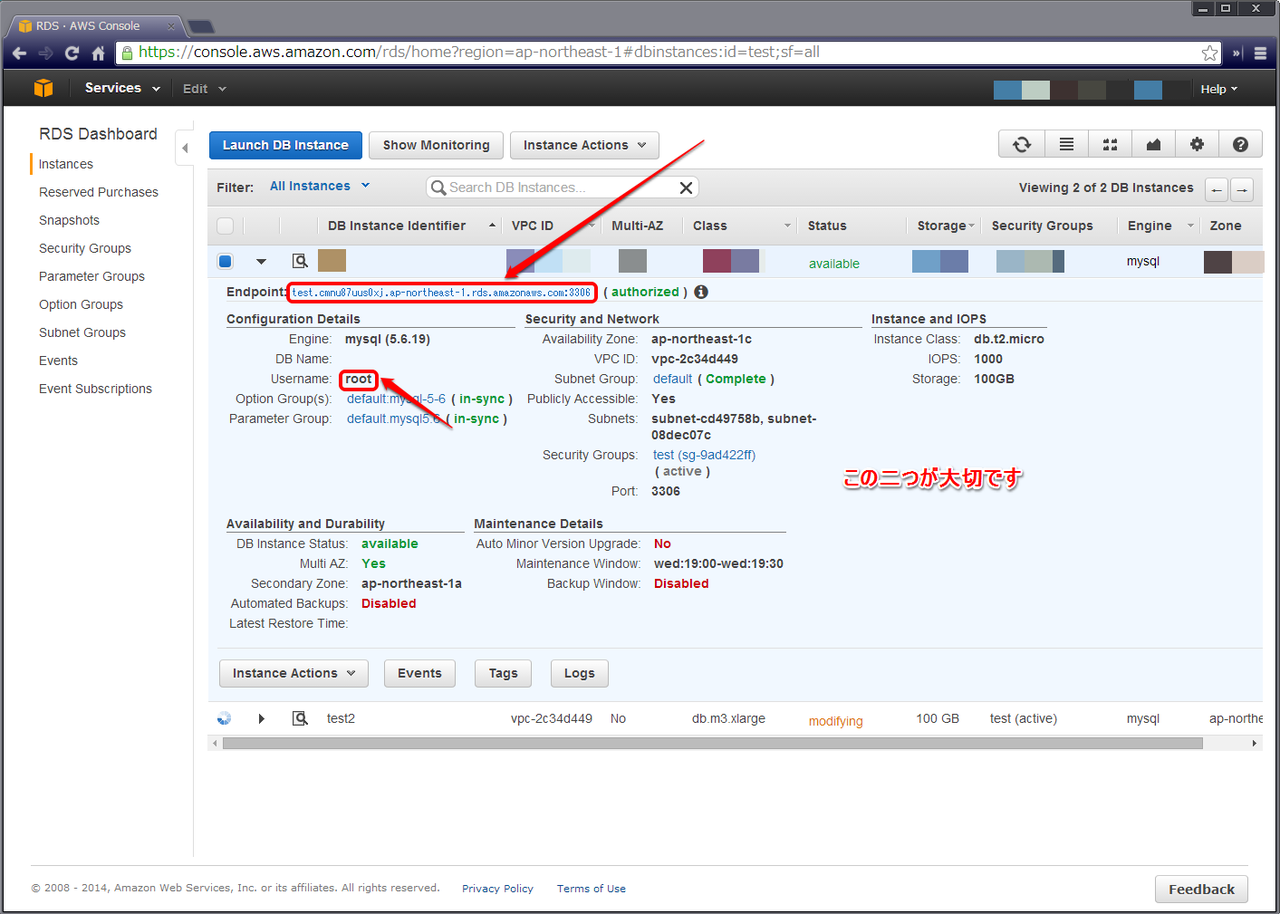1280x914 pixels.
Task: Open the Instance Actions dropdown in the top toolbar
Action: coord(585,145)
